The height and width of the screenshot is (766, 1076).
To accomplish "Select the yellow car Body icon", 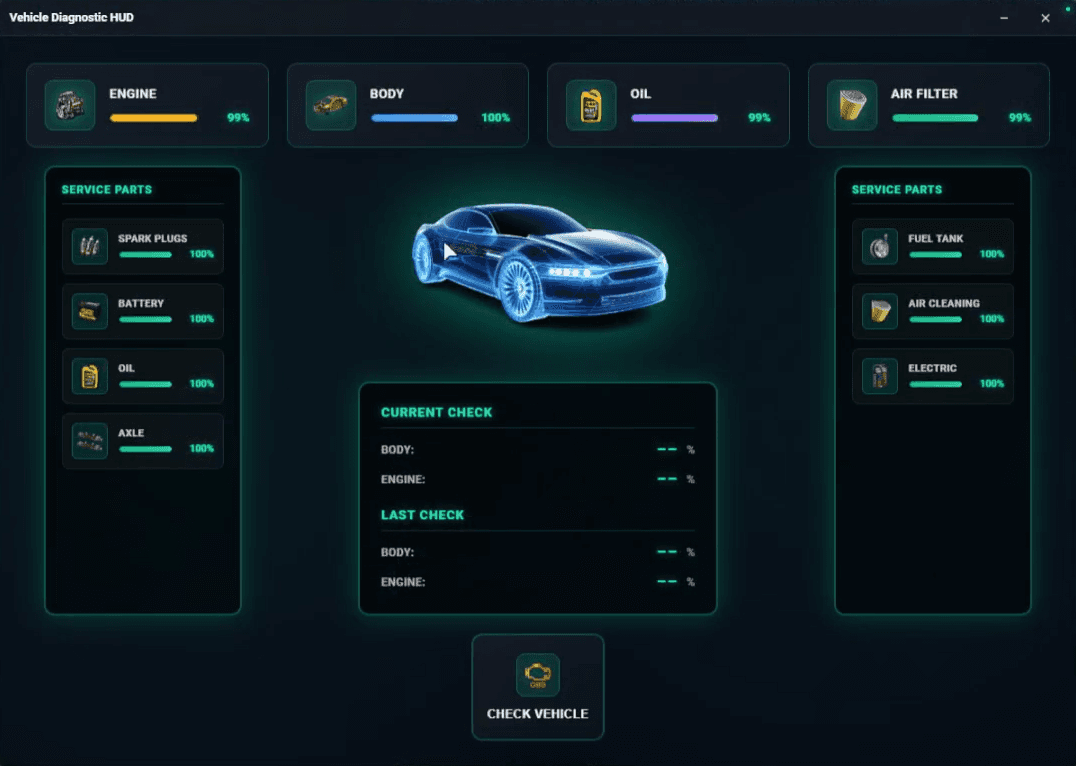I will tap(331, 105).
